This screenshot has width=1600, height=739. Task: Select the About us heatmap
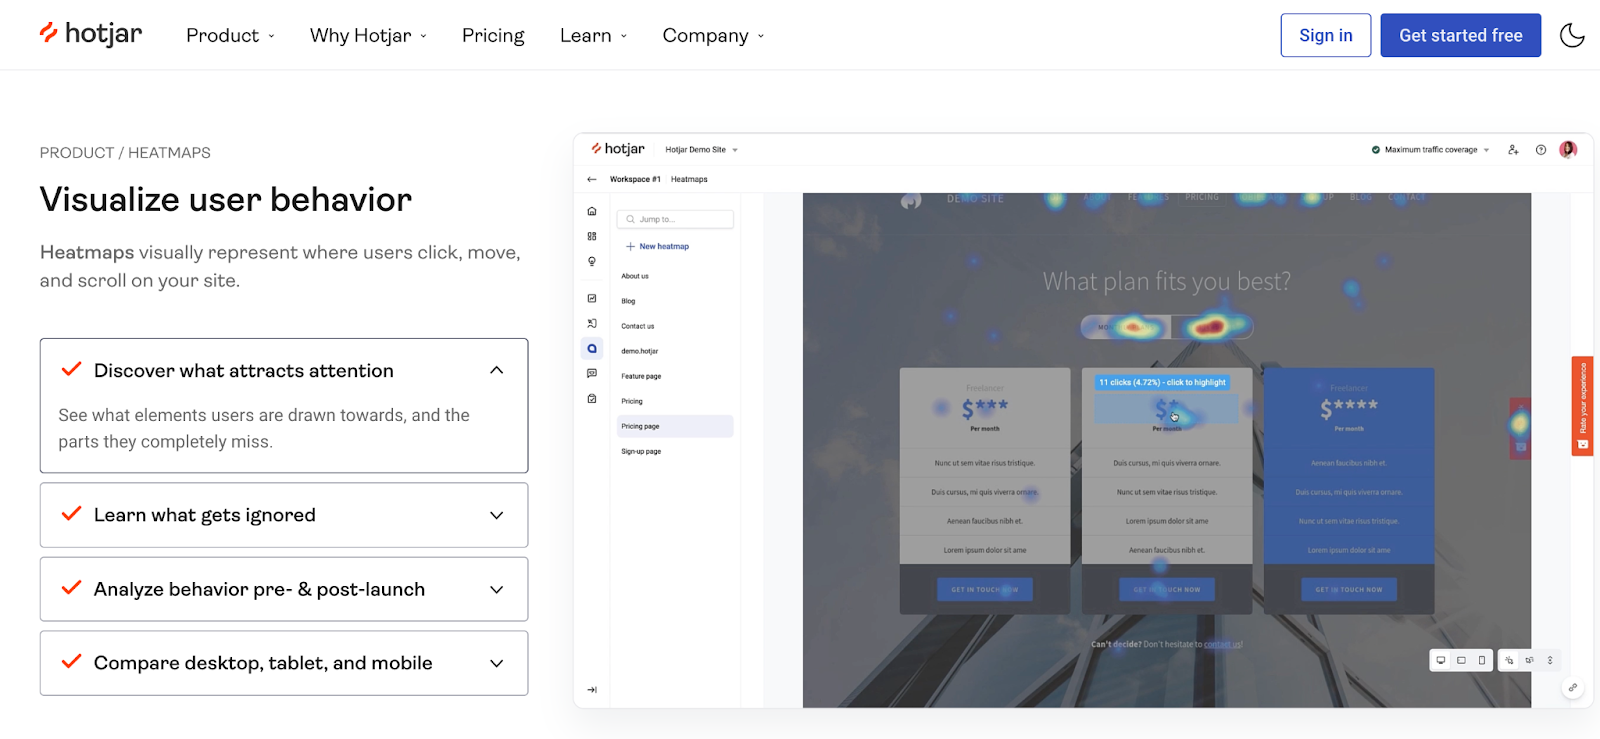point(635,276)
